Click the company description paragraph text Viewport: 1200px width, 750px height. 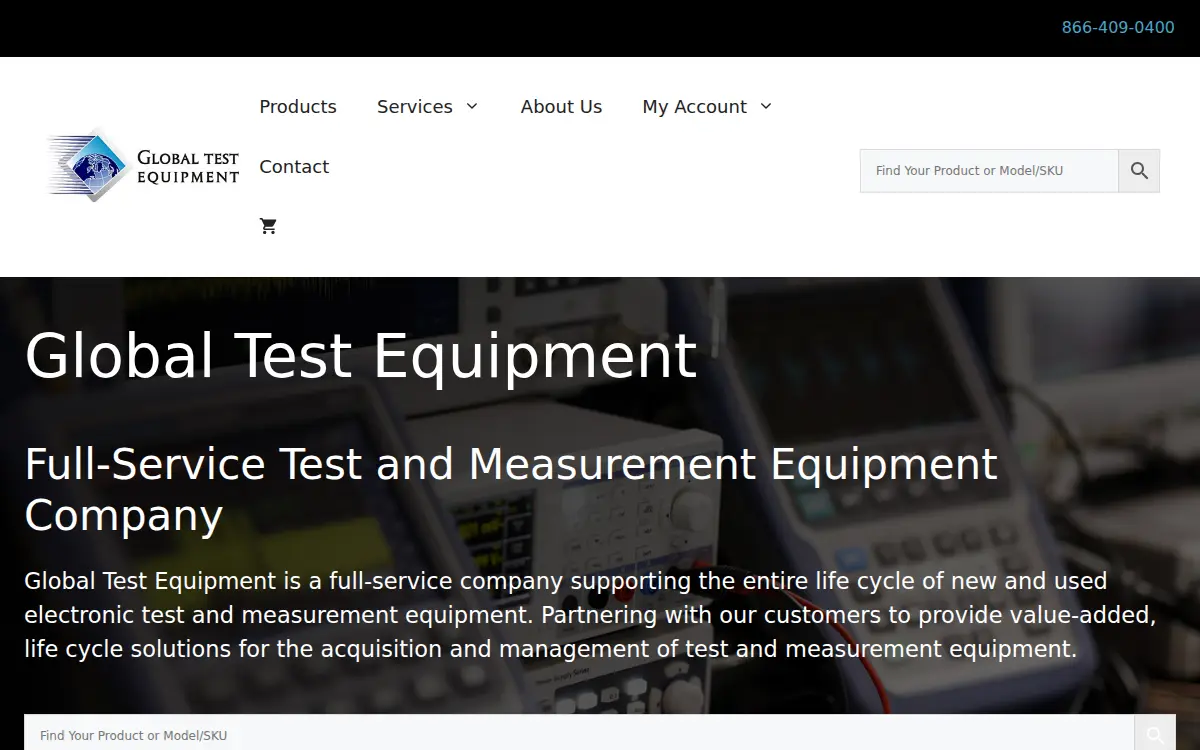[x=590, y=615]
